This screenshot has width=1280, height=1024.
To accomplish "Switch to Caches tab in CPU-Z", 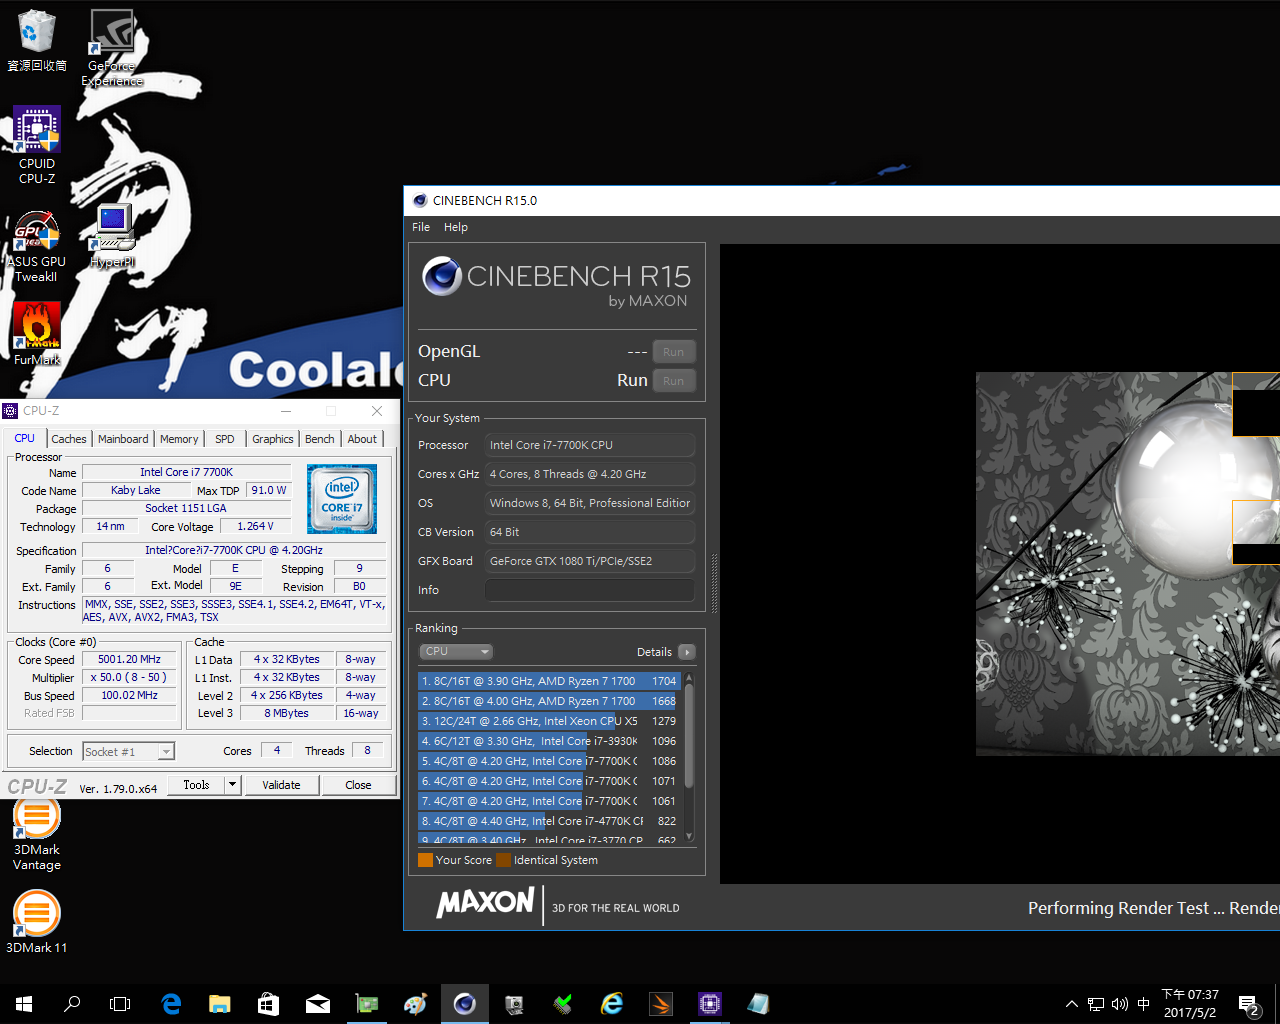I will pyautogui.click(x=69, y=439).
